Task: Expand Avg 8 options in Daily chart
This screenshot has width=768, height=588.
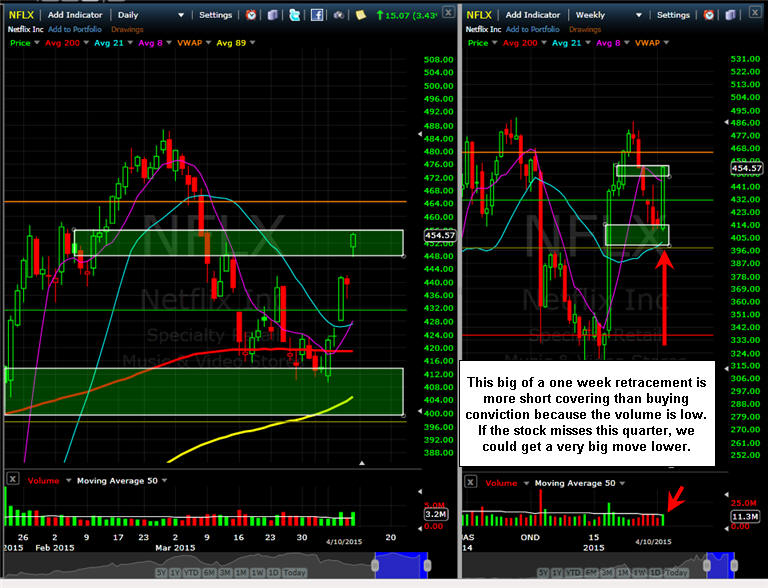Action: 168,43
